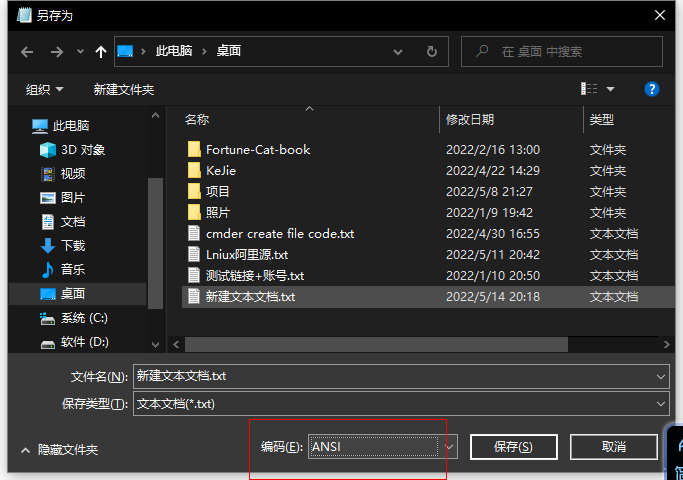Image resolution: width=683 pixels, height=480 pixels.
Task: Click folder icon next to 照片
Action: click(x=194, y=212)
